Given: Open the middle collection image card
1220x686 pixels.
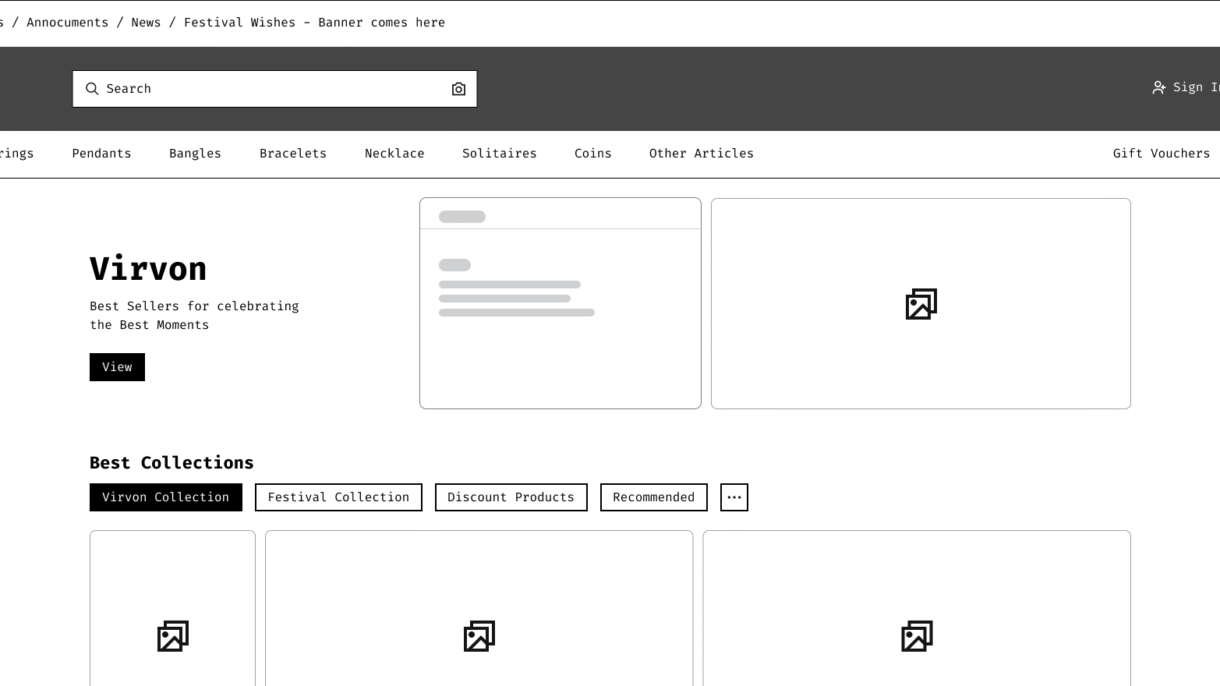Looking at the screenshot, I should 479,636.
